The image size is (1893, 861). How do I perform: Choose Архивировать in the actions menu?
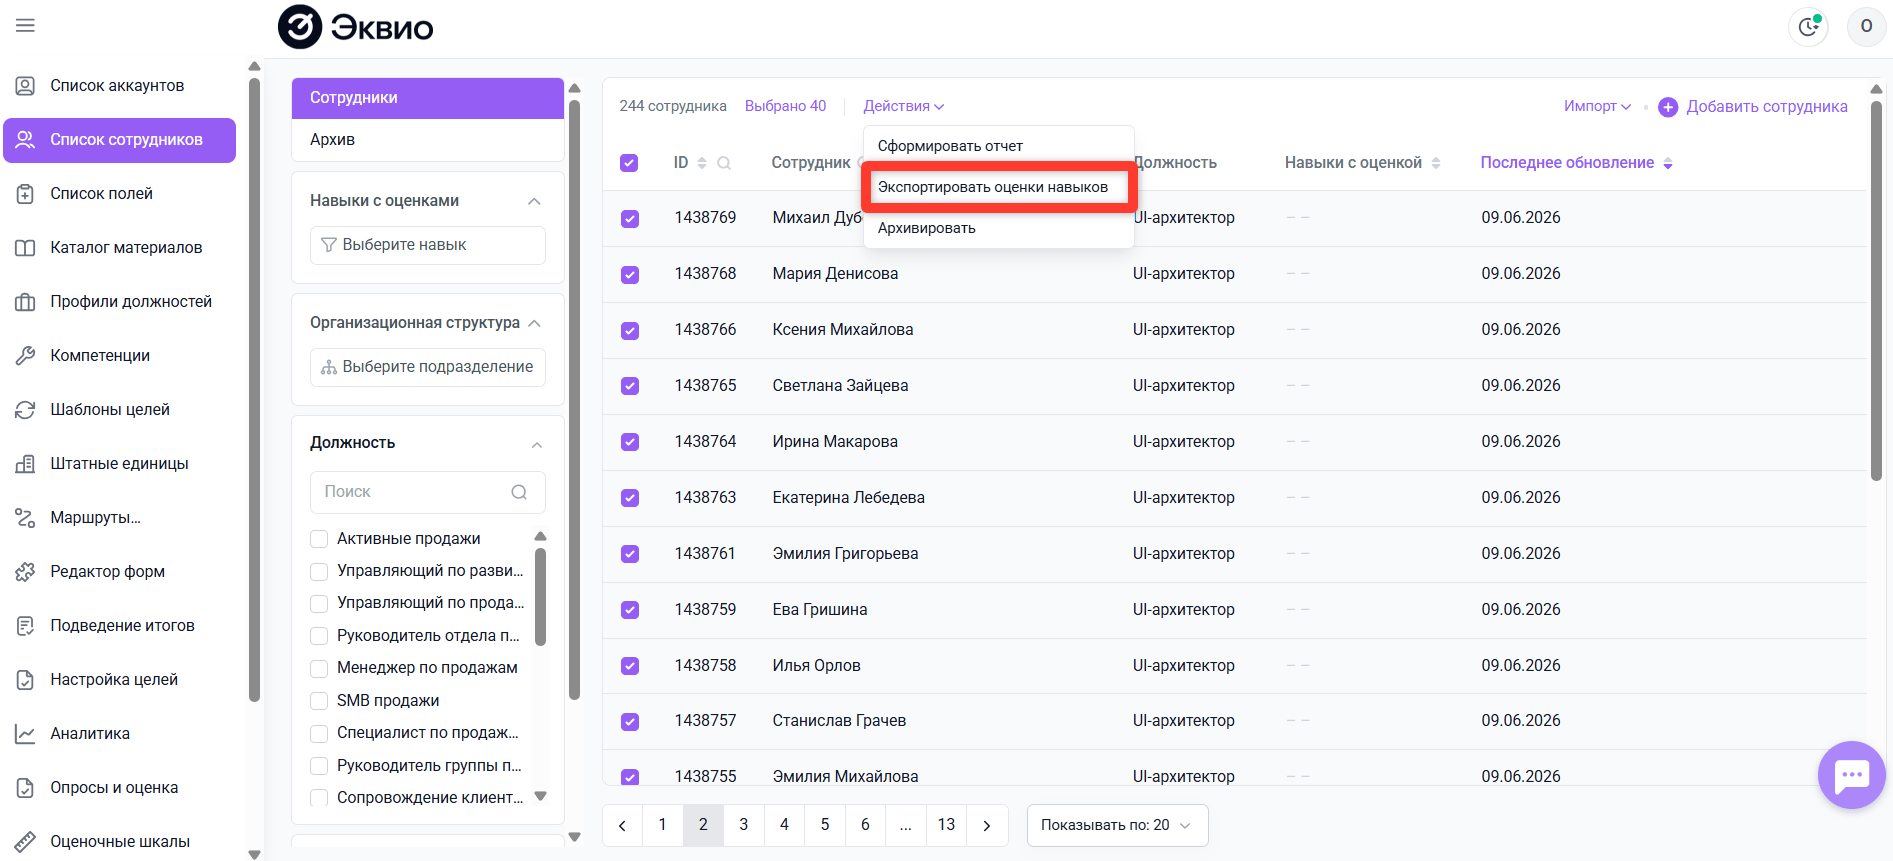(998, 228)
